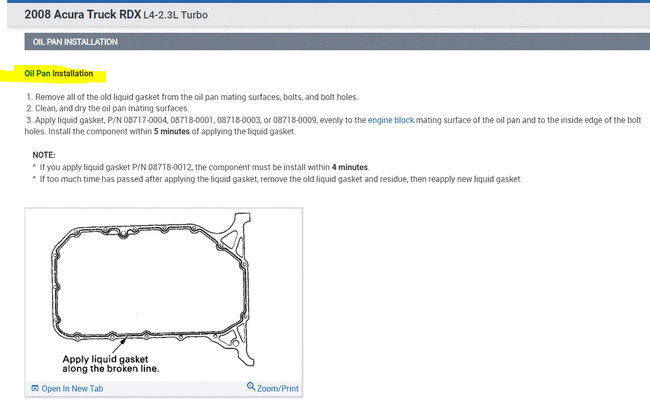Click the Zoom/Print link
Viewport: 650px width, 411px height.
(x=277, y=389)
